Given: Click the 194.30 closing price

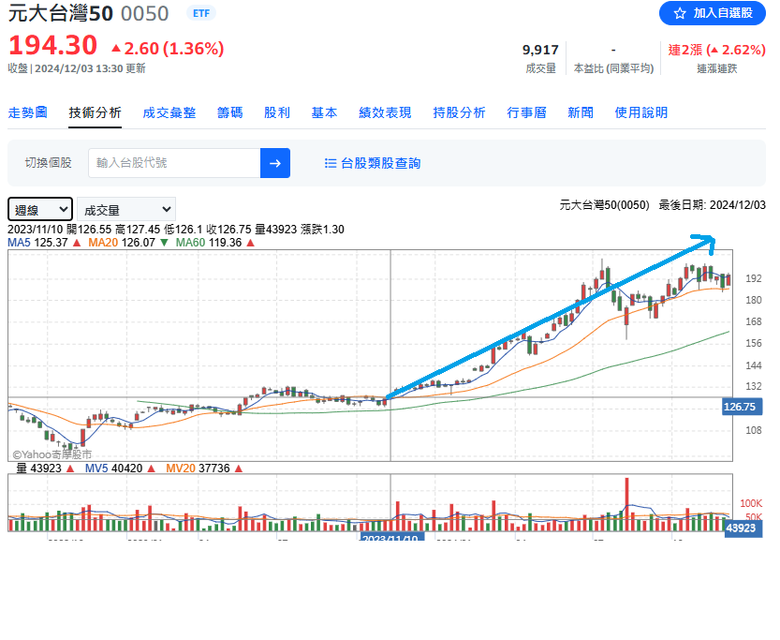Looking at the screenshot, I should coord(53,45).
